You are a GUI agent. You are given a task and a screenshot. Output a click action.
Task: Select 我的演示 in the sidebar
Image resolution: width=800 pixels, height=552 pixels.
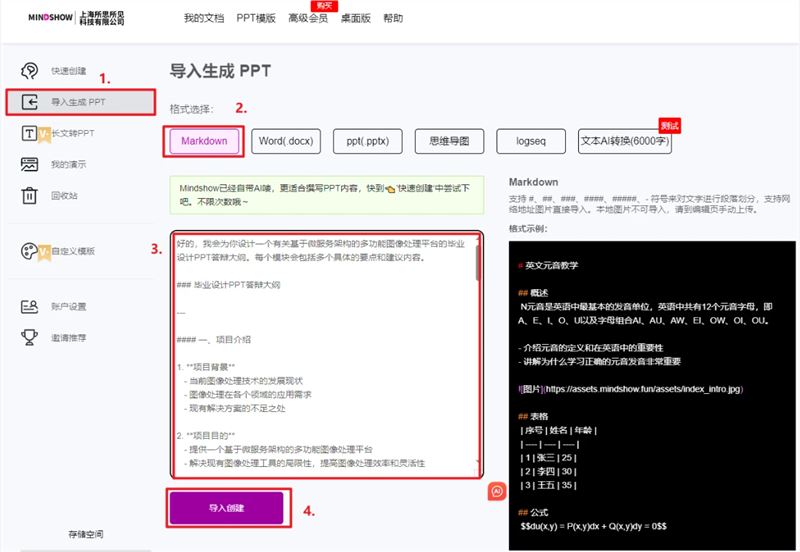68,164
